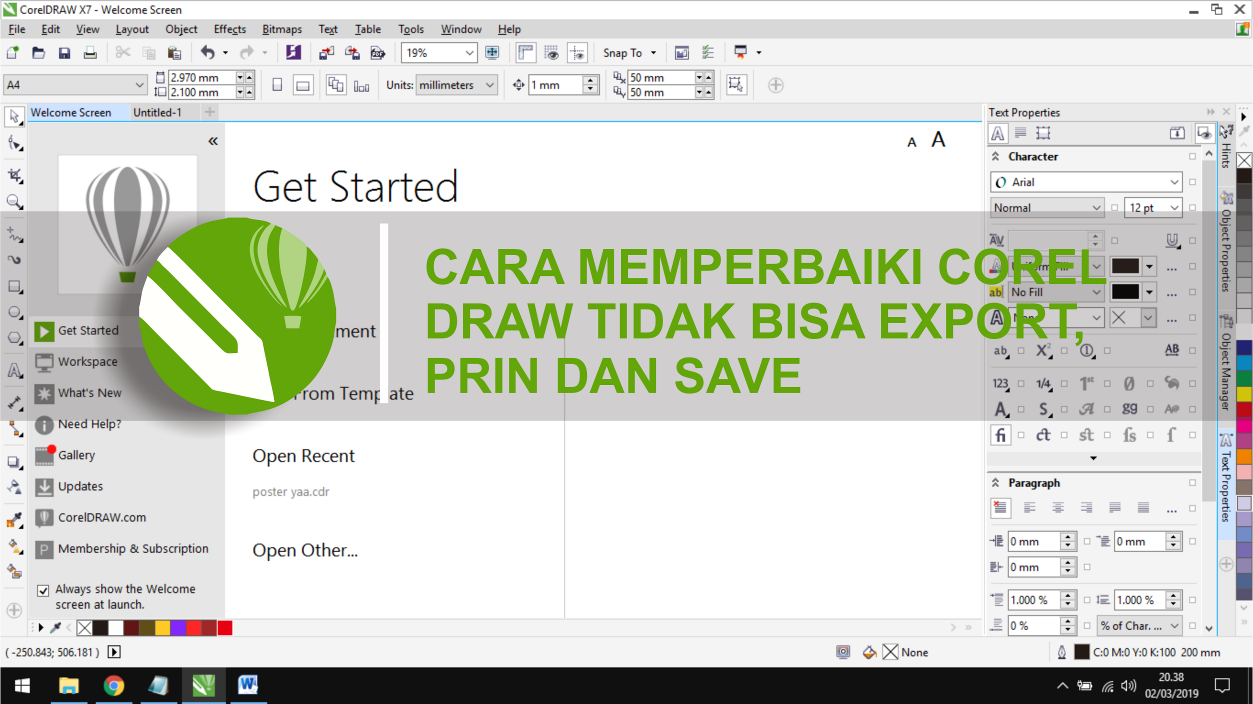Click Right alignment icon in Paragraph section
The image size is (1253, 704).
tap(1086, 508)
